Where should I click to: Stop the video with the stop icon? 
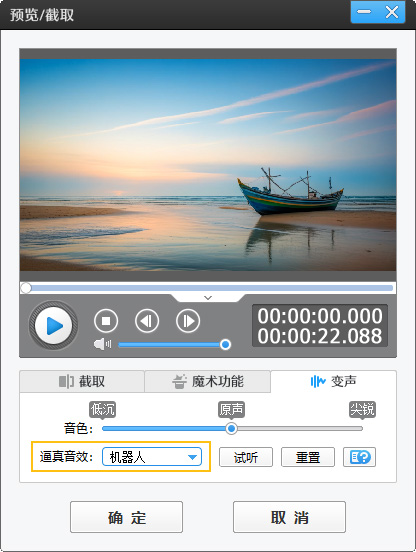[106, 321]
